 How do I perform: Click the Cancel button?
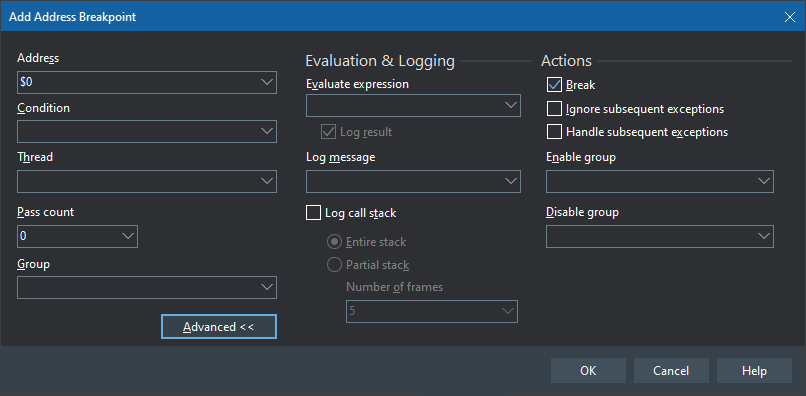671,371
